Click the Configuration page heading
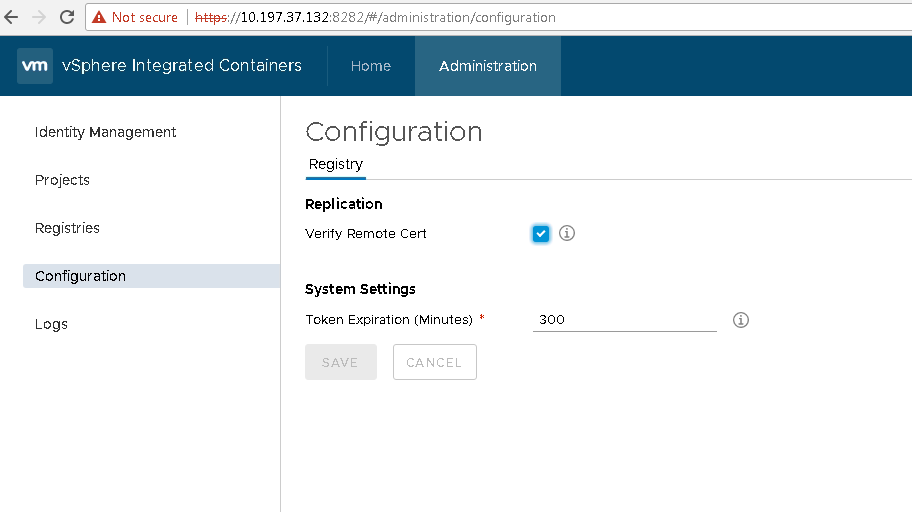912x512 pixels. 394,132
